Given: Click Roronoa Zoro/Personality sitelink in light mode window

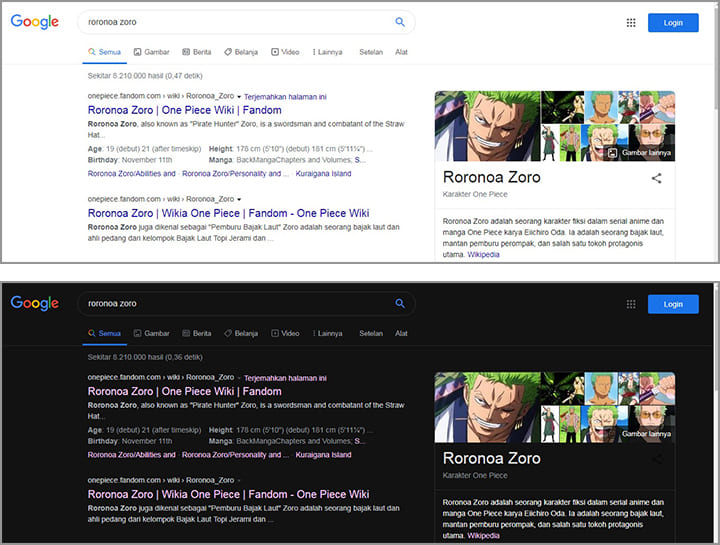Looking at the screenshot, I should tap(235, 174).
